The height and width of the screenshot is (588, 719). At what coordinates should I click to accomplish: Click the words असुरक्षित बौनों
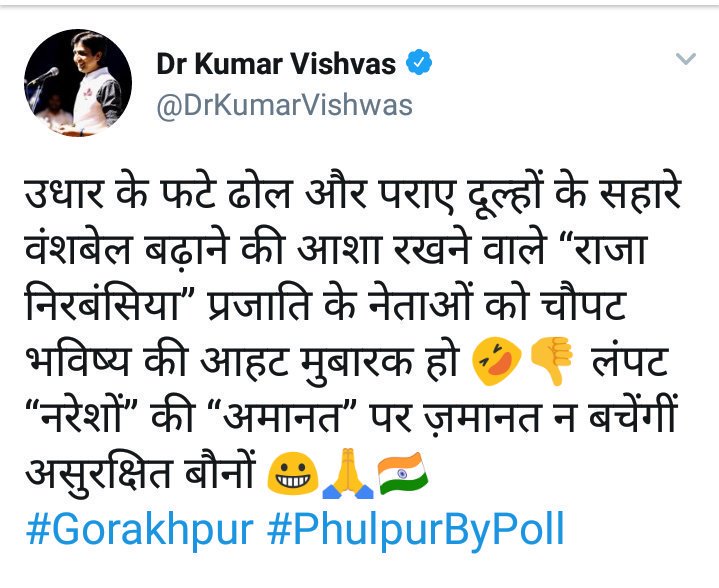(140, 472)
